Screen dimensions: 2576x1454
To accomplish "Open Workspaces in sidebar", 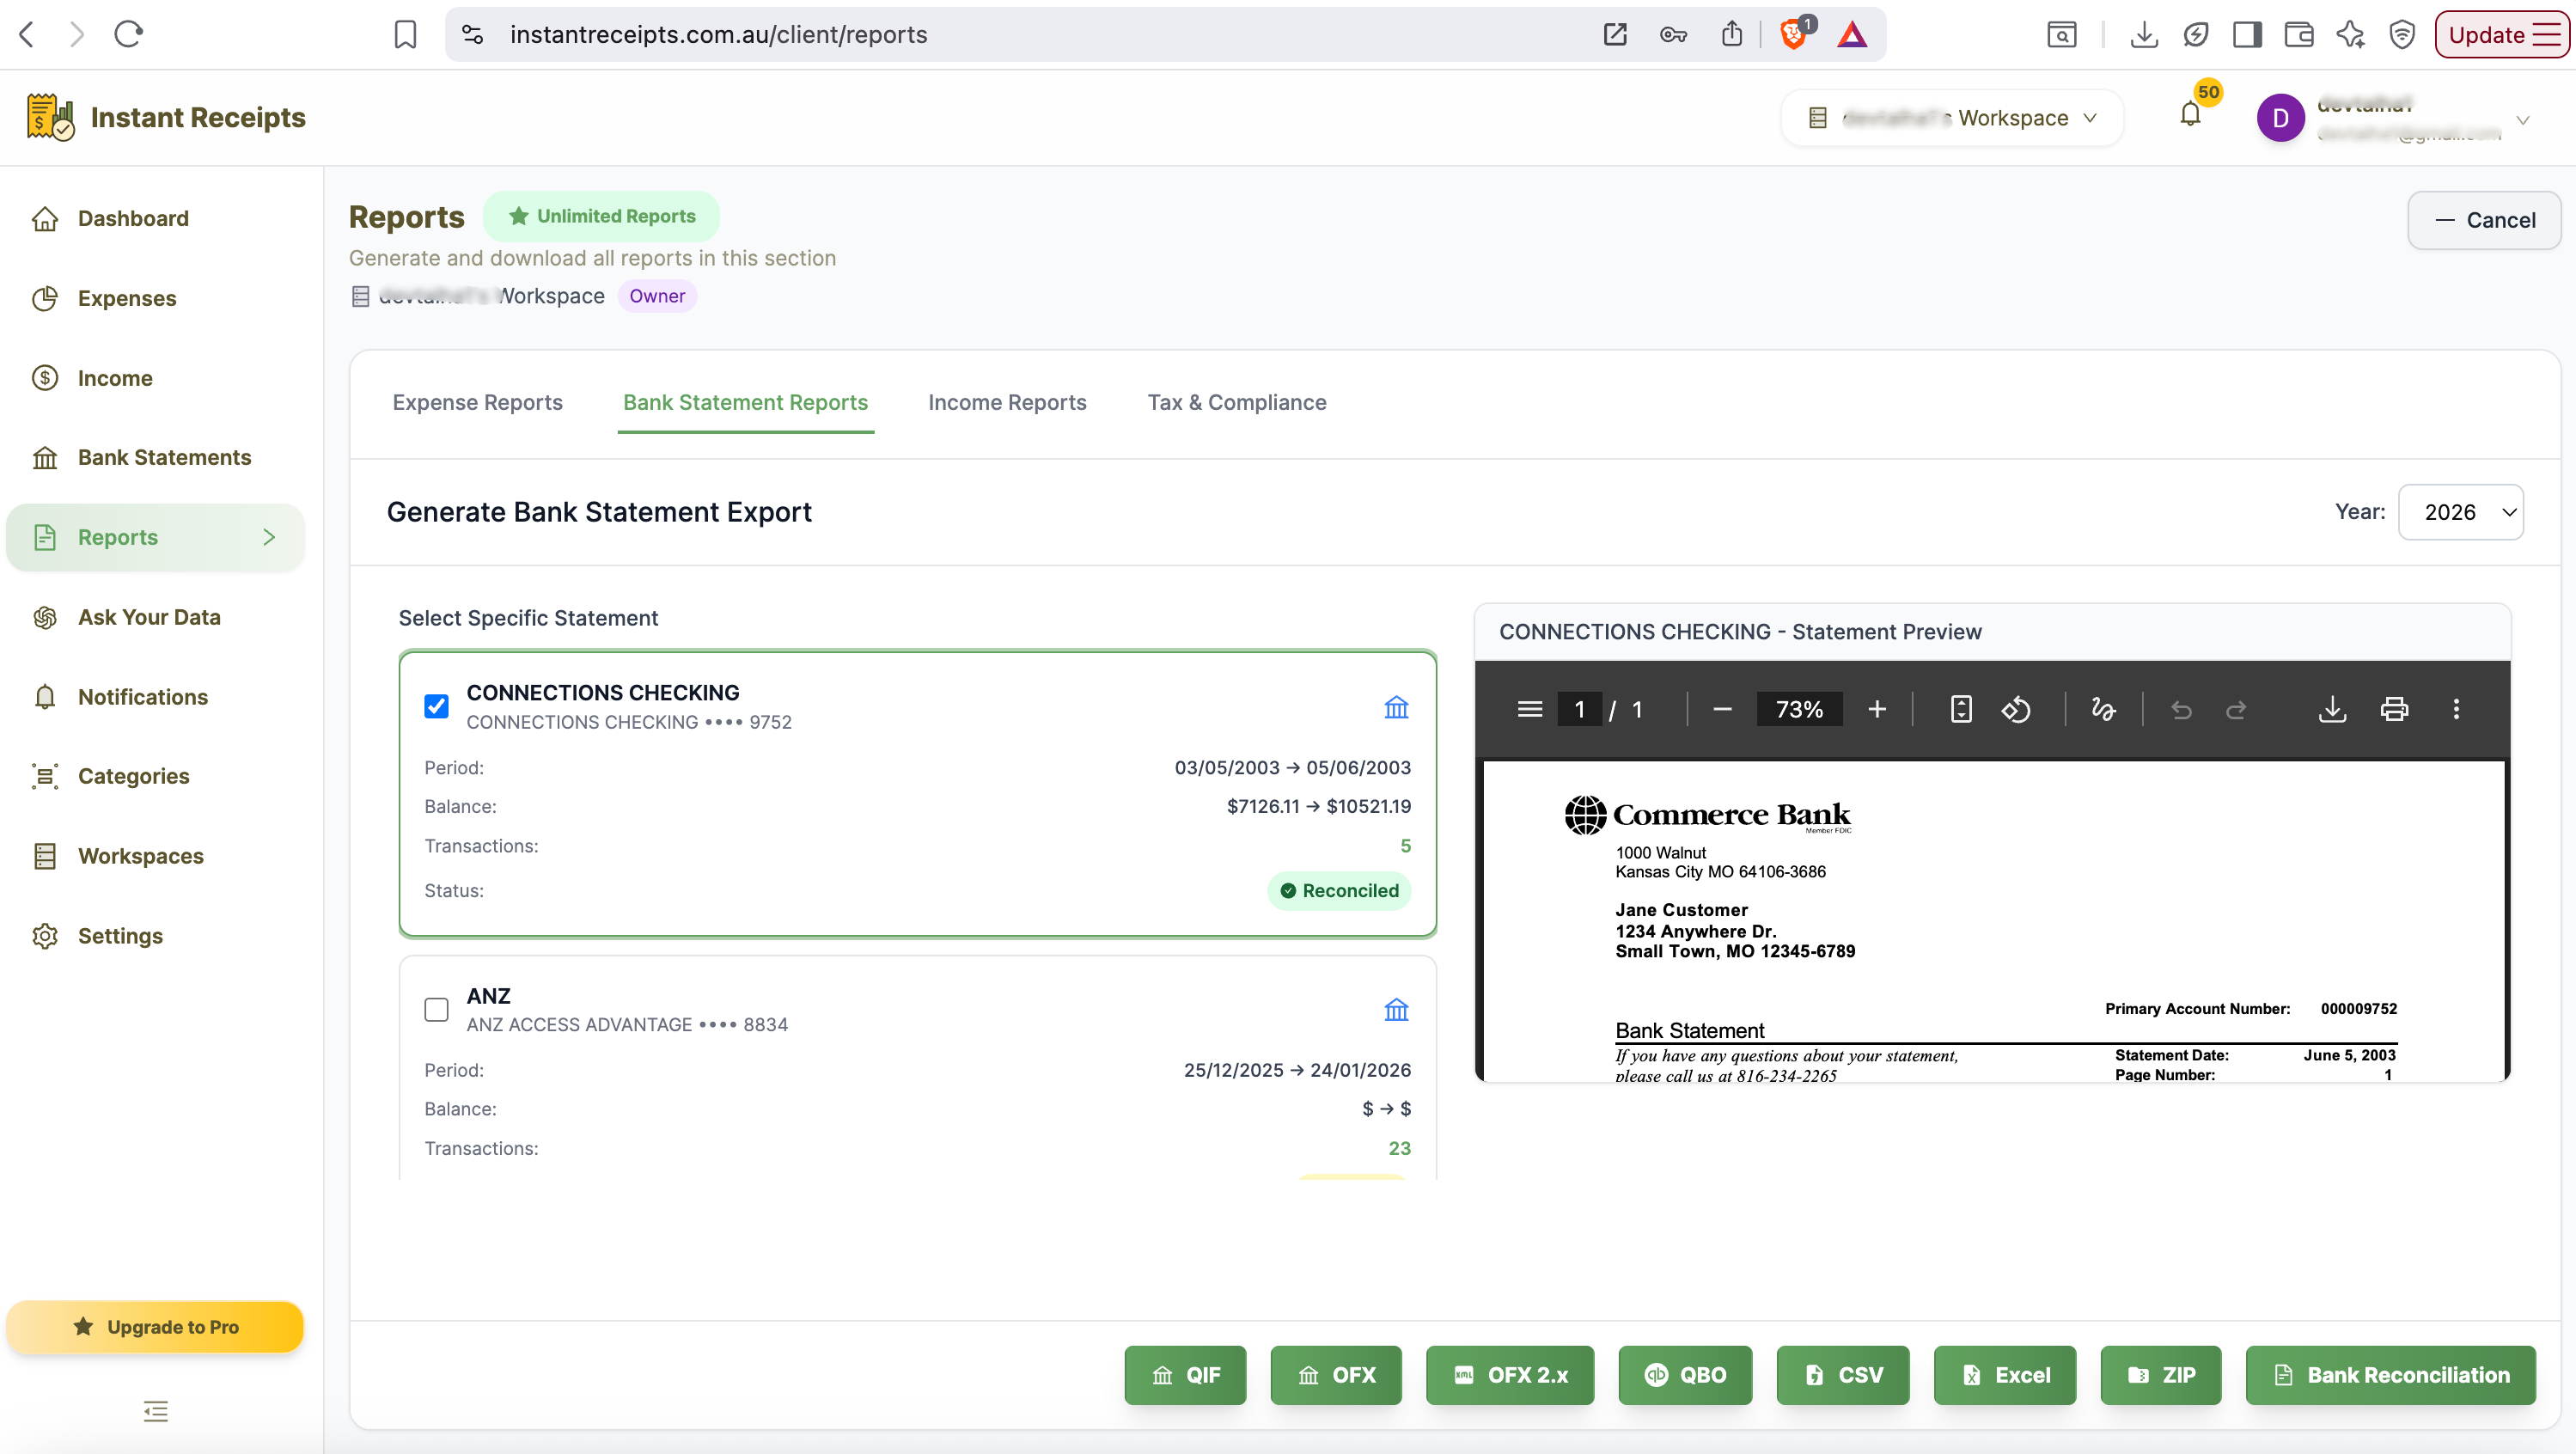I will pyautogui.click(x=155, y=856).
